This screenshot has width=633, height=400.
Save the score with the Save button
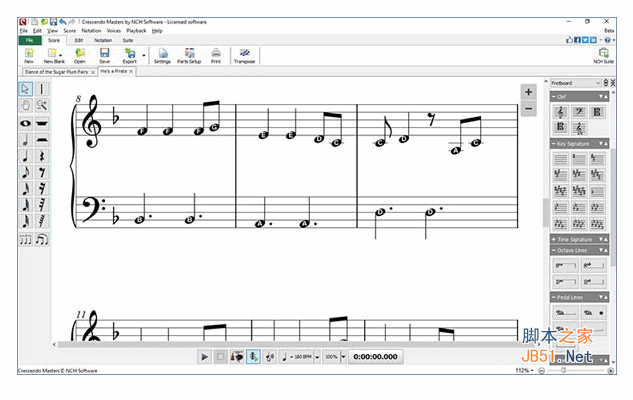click(105, 56)
